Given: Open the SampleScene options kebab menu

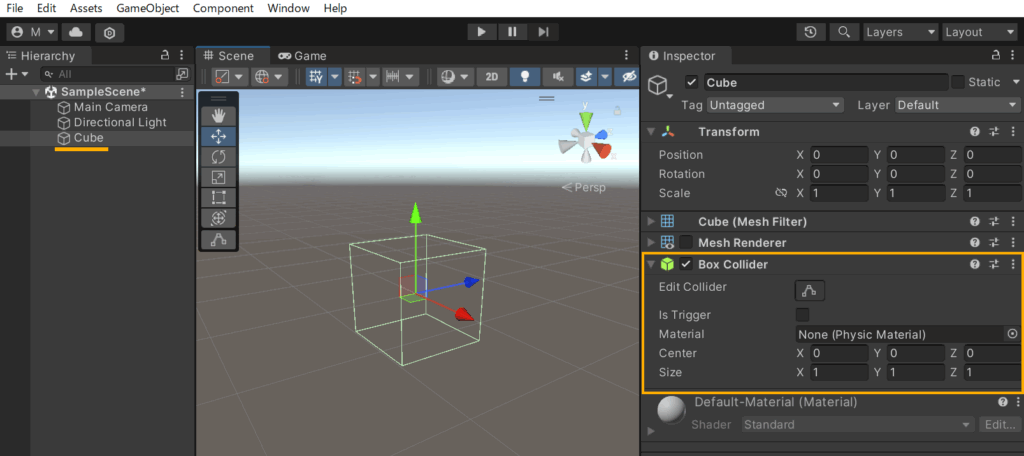Looking at the screenshot, I should point(182,92).
